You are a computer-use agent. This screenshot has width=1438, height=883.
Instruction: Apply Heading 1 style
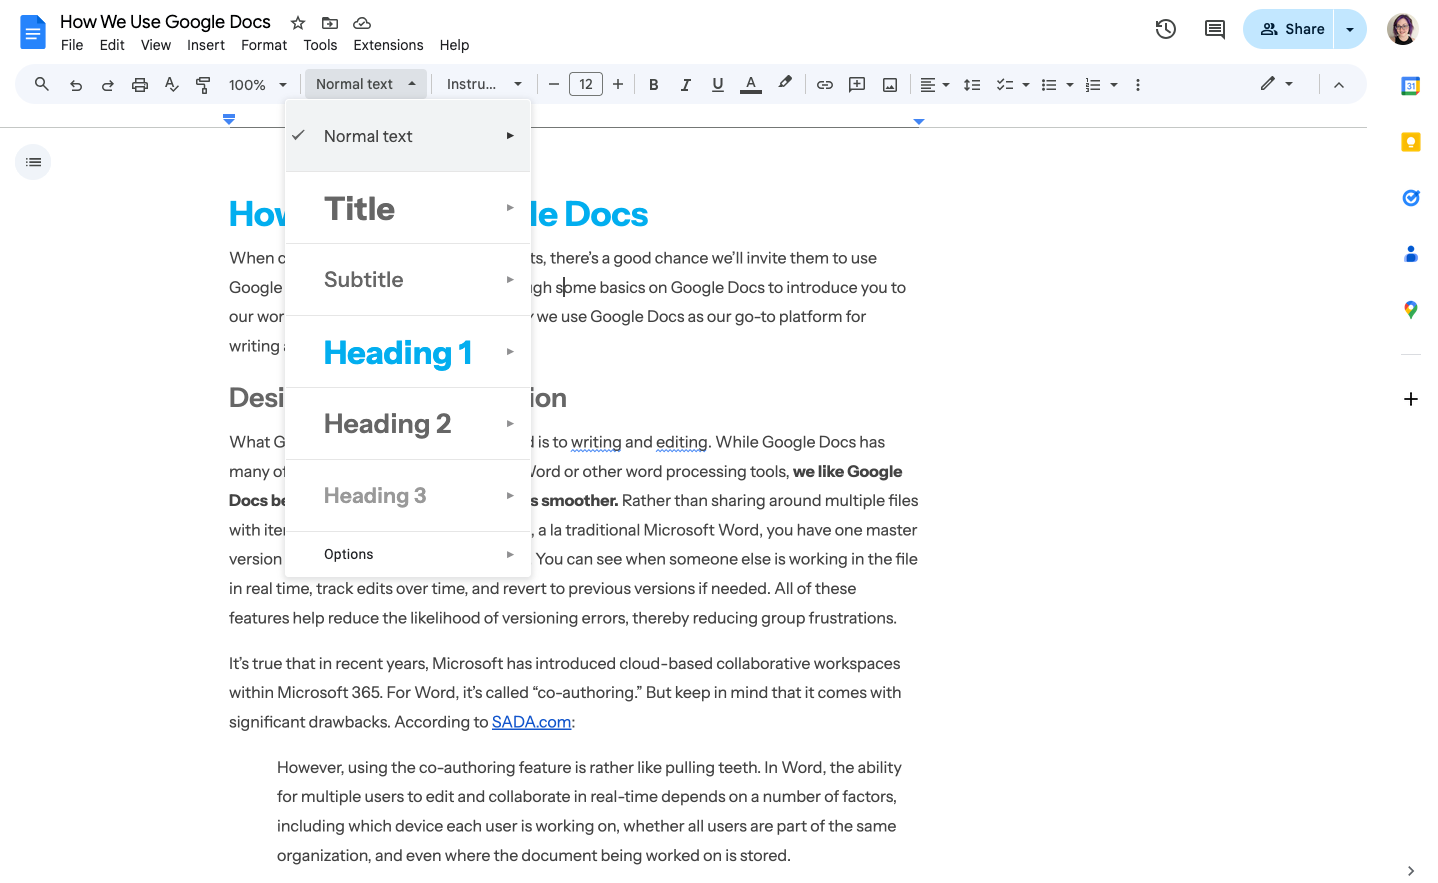point(408,352)
